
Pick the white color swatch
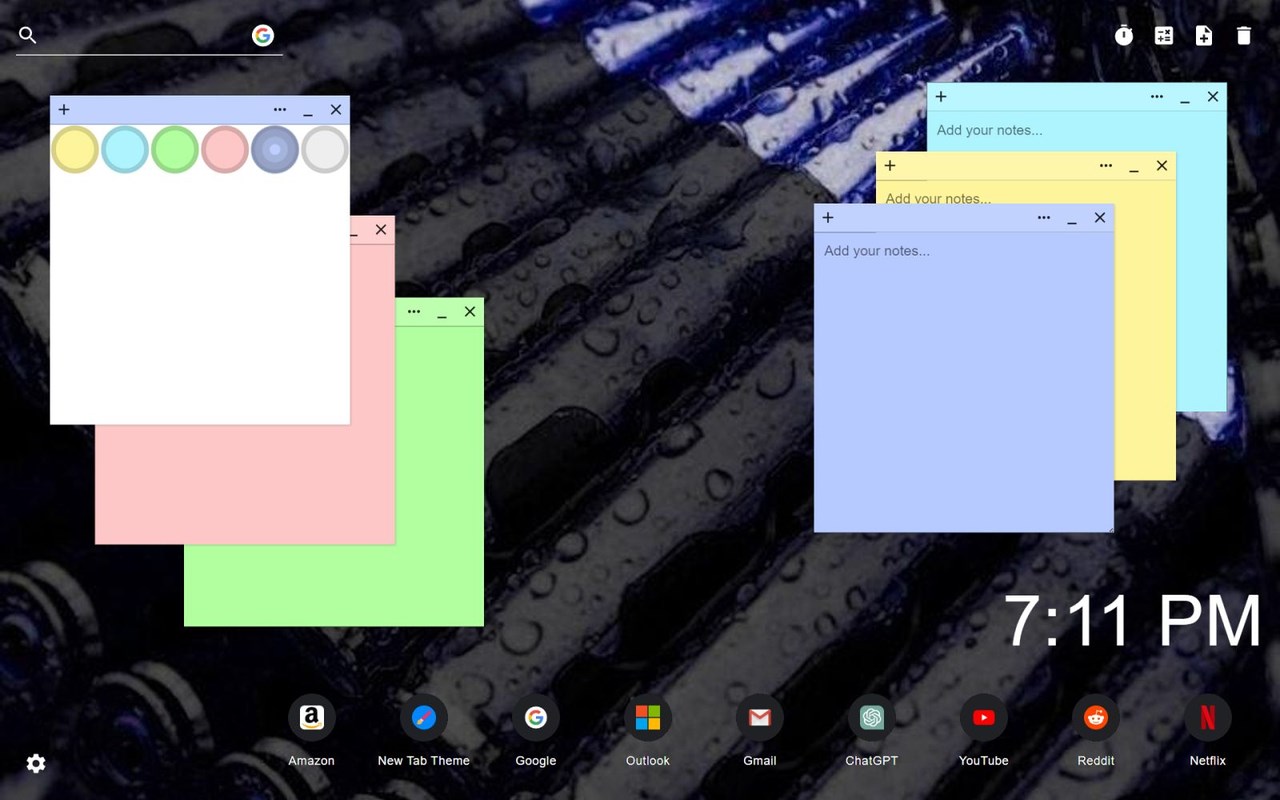coord(325,149)
